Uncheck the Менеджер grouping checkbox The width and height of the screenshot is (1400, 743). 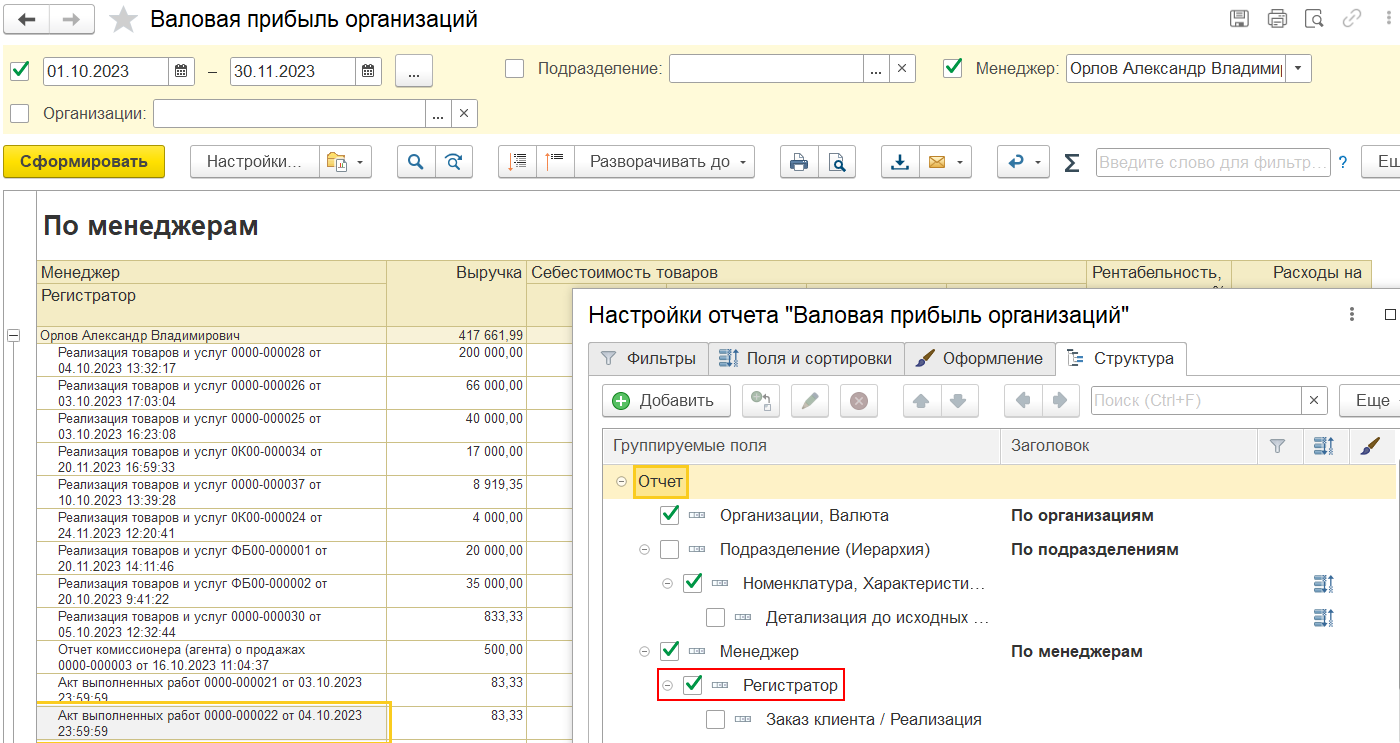point(670,651)
